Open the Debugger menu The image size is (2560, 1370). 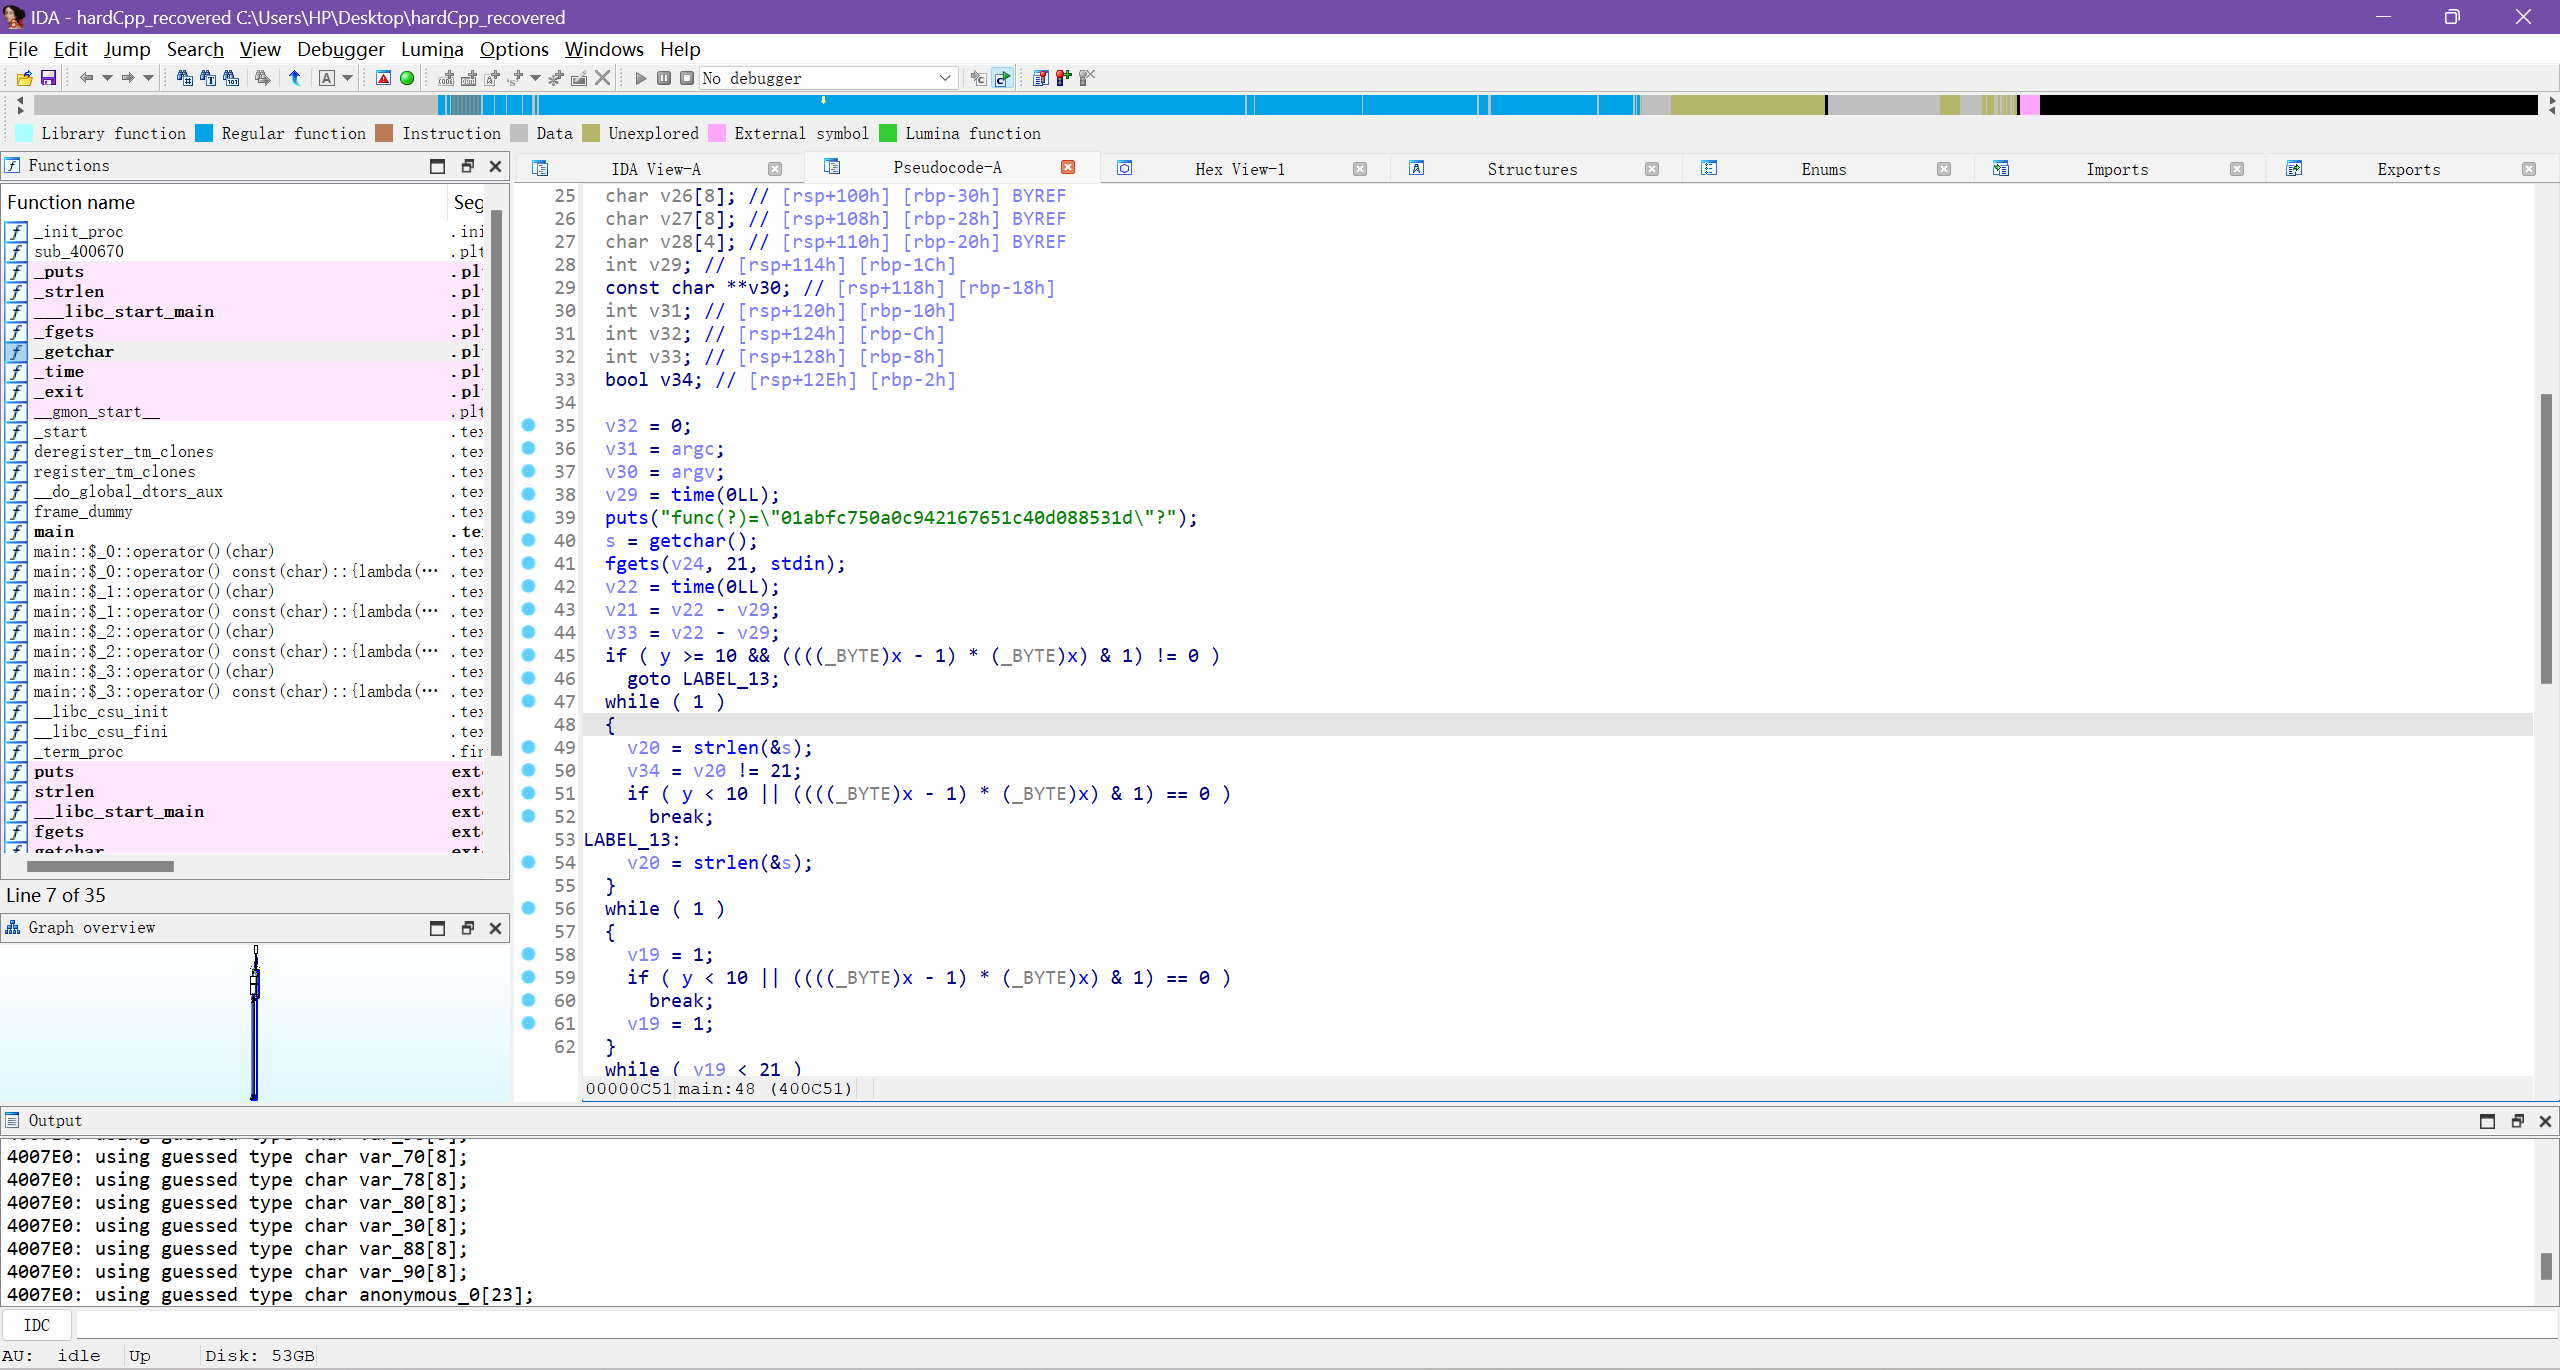(340, 49)
